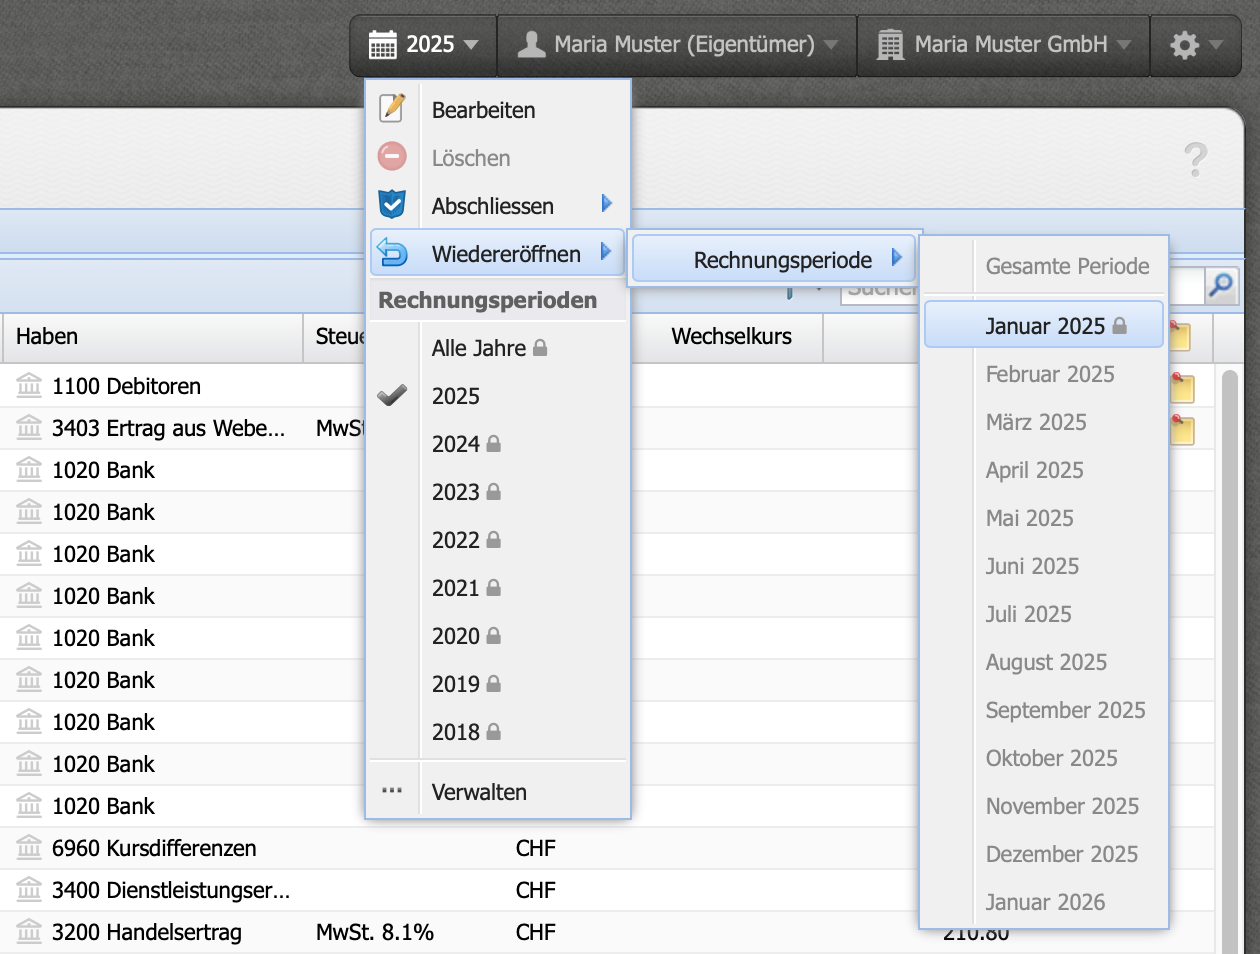The image size is (1260, 954).
Task: Select Bearbeiten from the year menu
Action: (483, 110)
